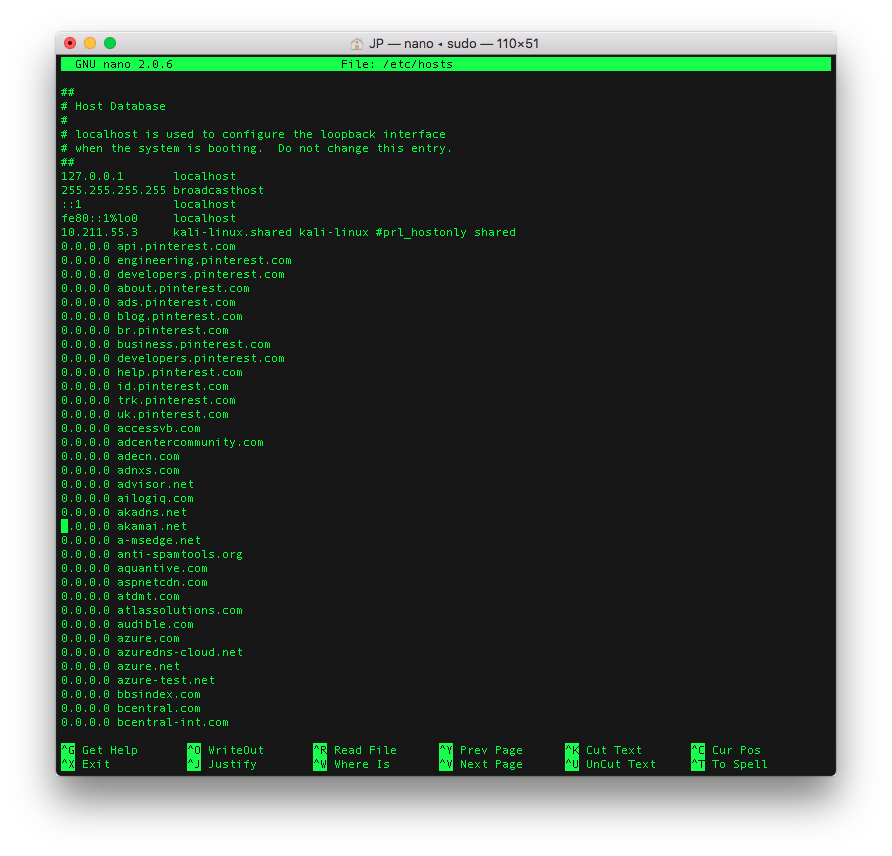Click the '::1 localhost' entry
Viewport: 892px width, 856px height.
[148, 204]
